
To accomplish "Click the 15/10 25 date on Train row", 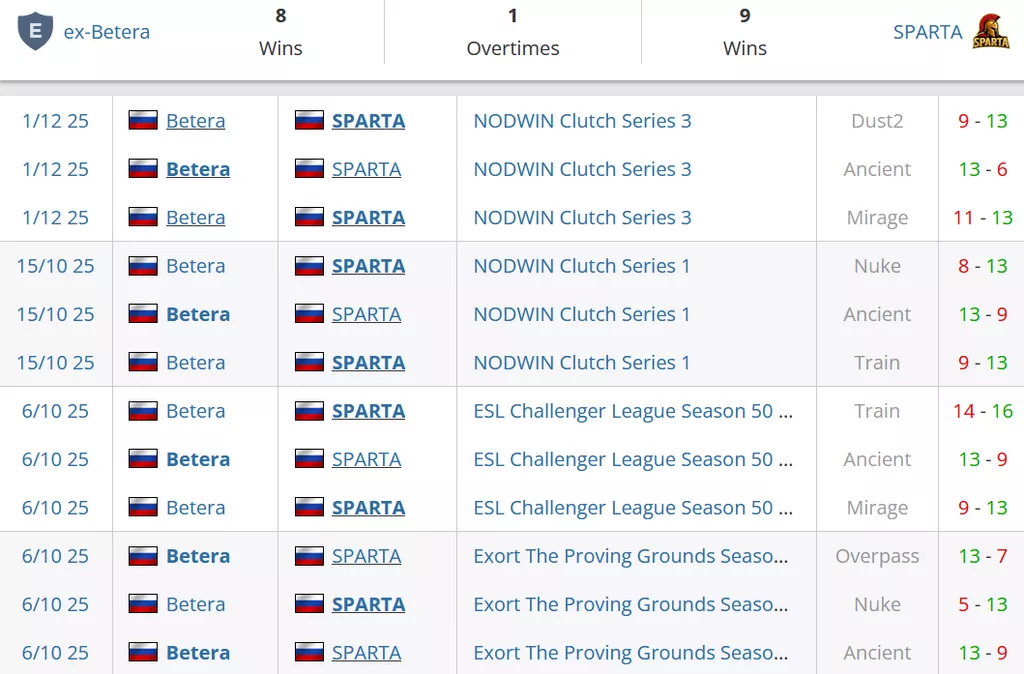I will [x=55, y=362].
